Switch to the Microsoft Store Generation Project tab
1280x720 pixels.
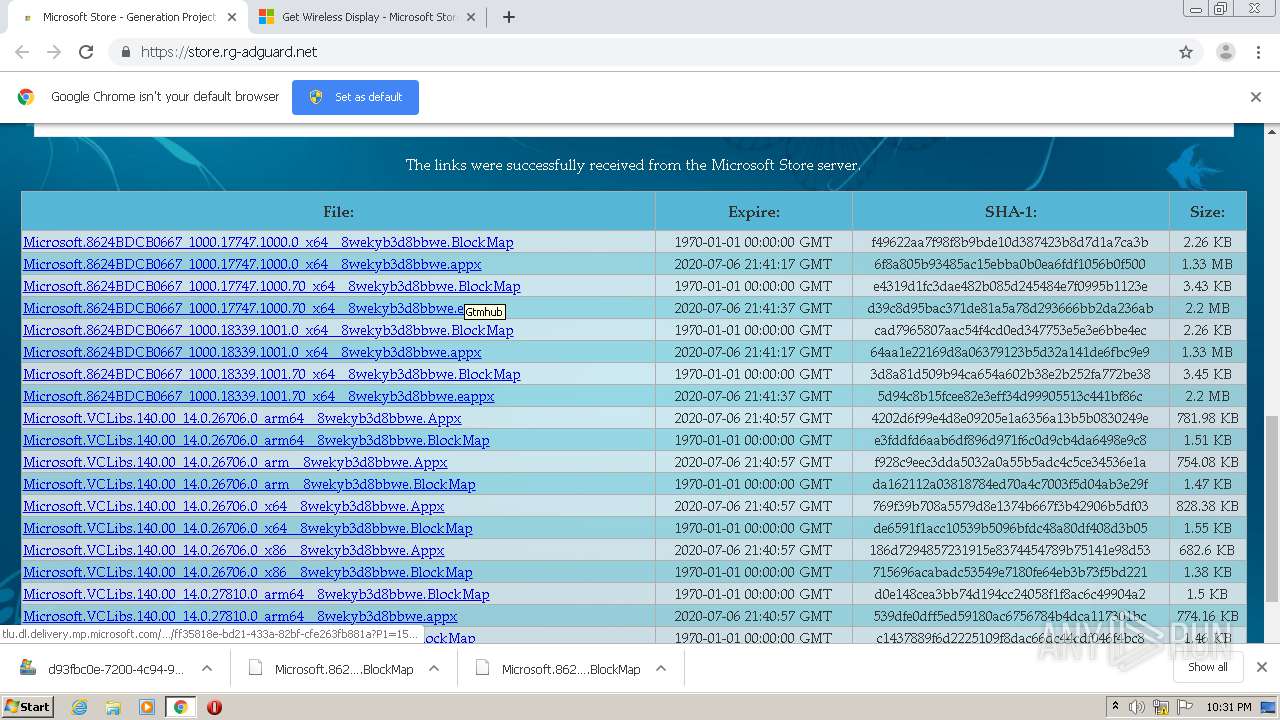[128, 17]
